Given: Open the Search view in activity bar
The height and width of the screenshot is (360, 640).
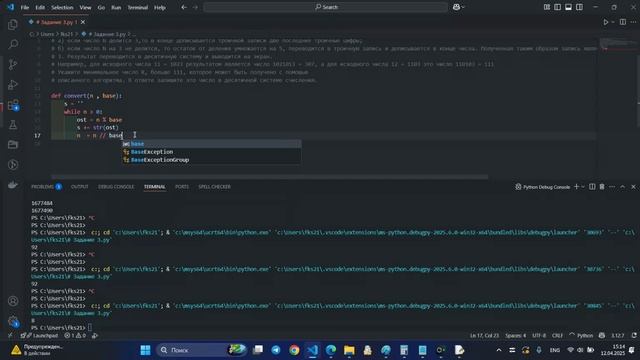Looking at the screenshot, I should pyautogui.click(x=13, y=44).
